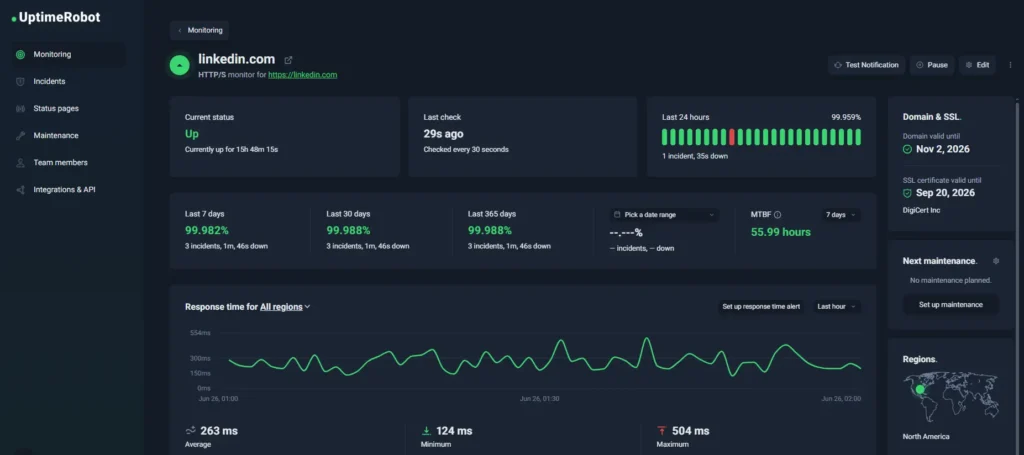The height and width of the screenshot is (455, 1024).
Task: Click the Maintenance wrench icon
Action: [20, 136]
